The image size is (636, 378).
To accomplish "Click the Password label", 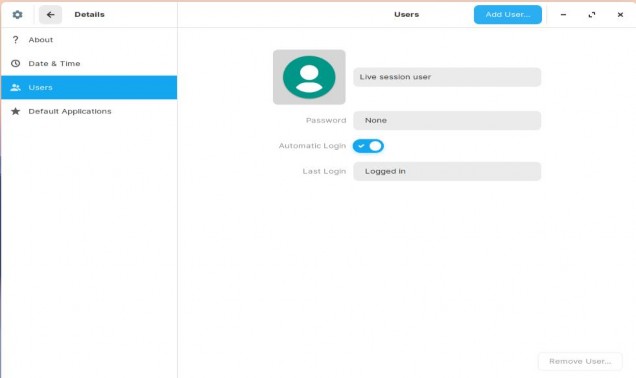I will (326, 120).
